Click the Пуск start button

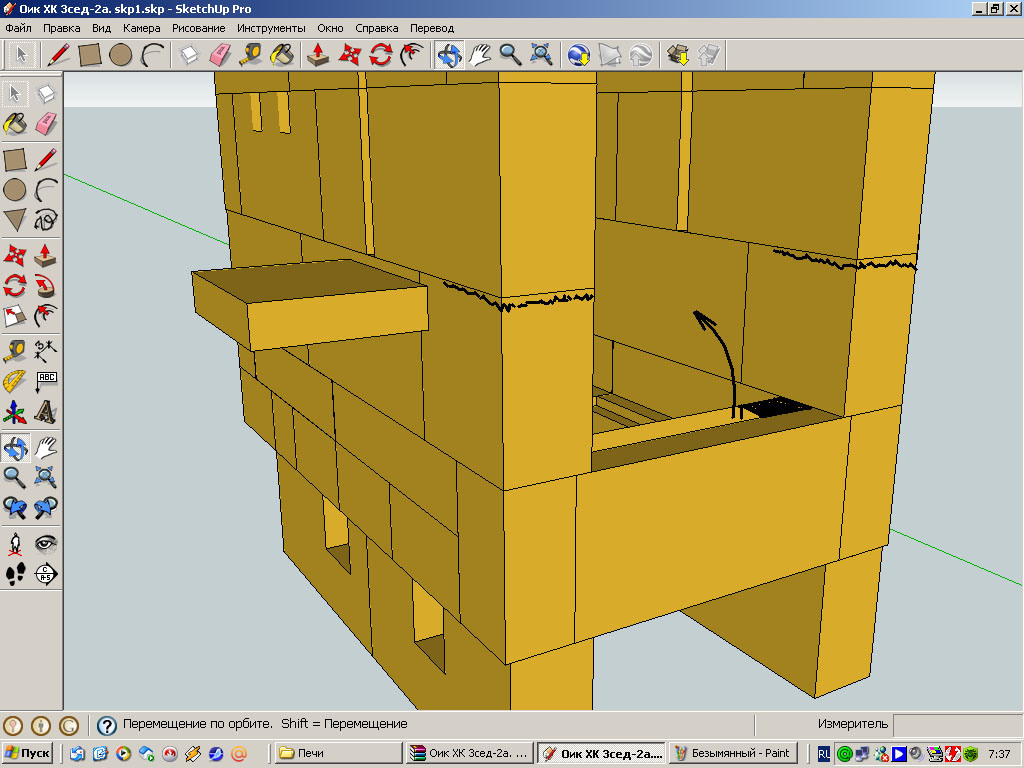coord(28,753)
